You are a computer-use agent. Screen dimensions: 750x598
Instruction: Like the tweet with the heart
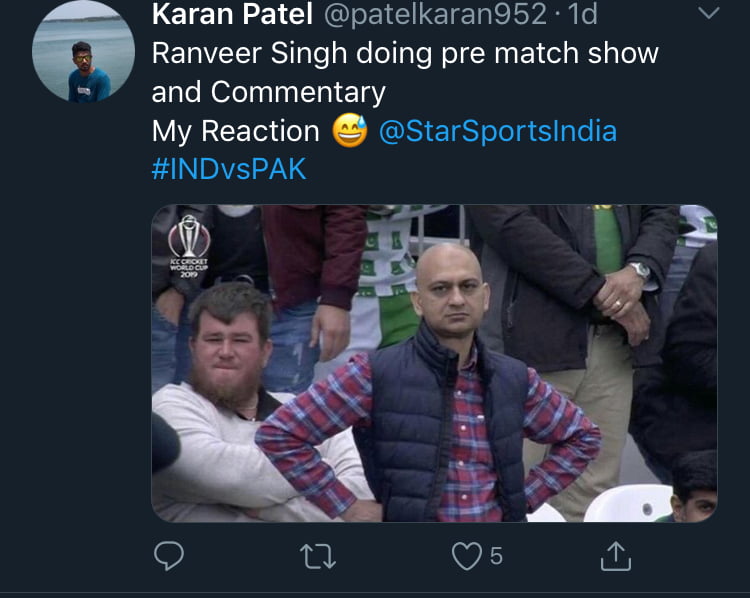[467, 556]
